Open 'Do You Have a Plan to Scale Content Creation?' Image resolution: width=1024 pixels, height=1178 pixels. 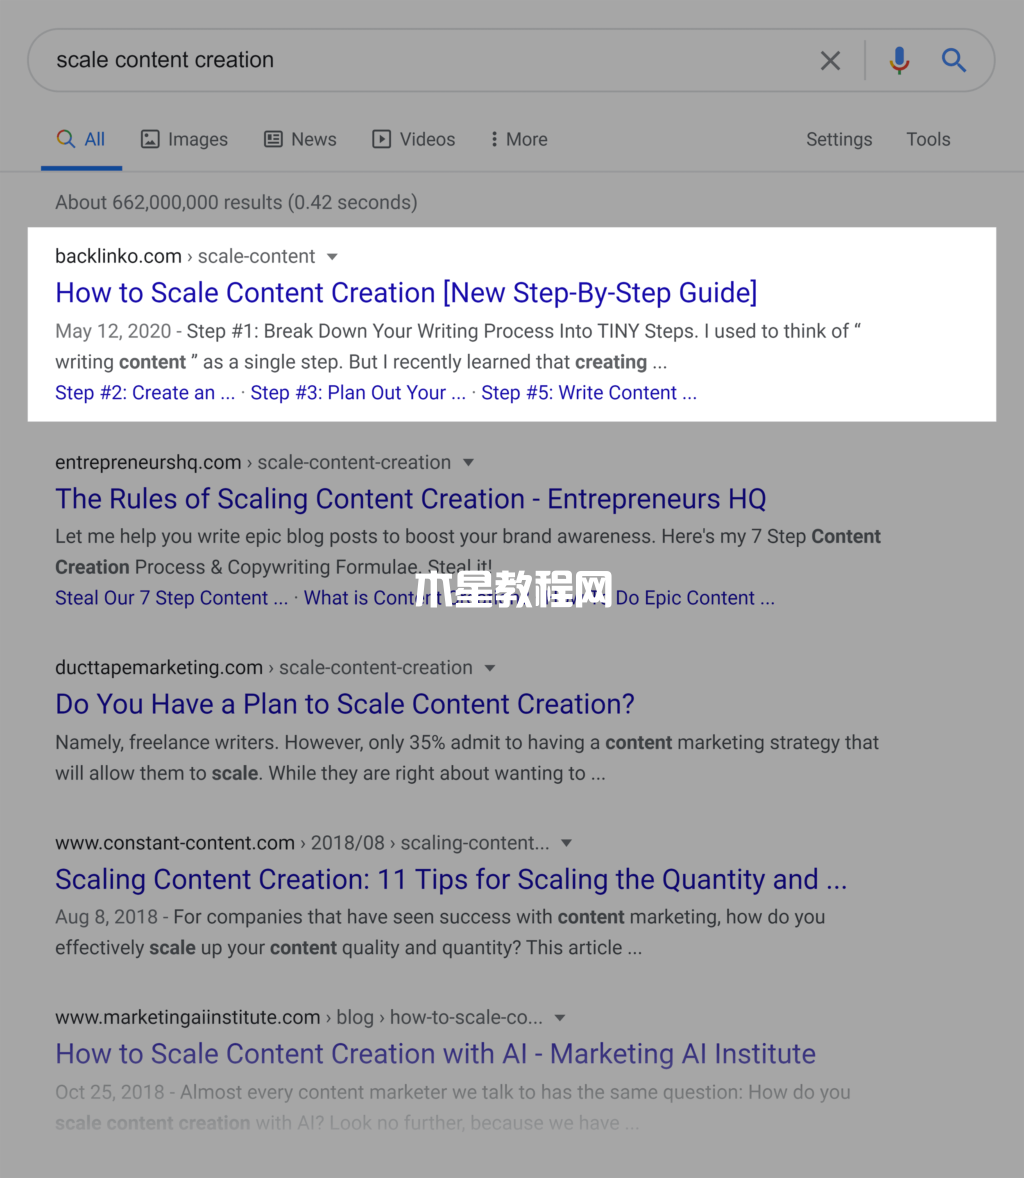345,704
